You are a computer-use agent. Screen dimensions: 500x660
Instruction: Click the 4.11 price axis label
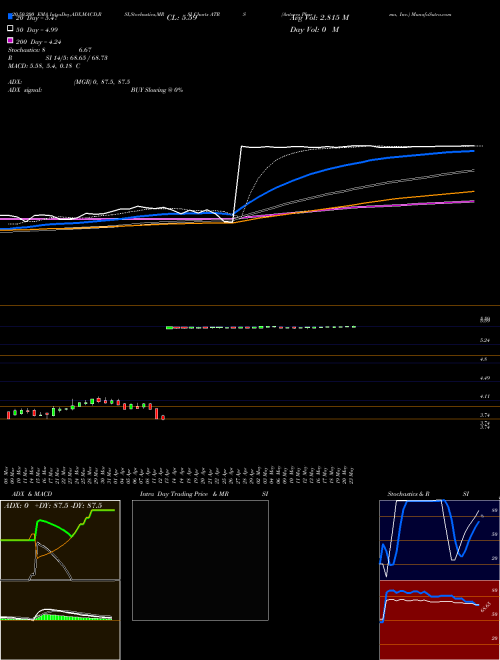tap(485, 396)
